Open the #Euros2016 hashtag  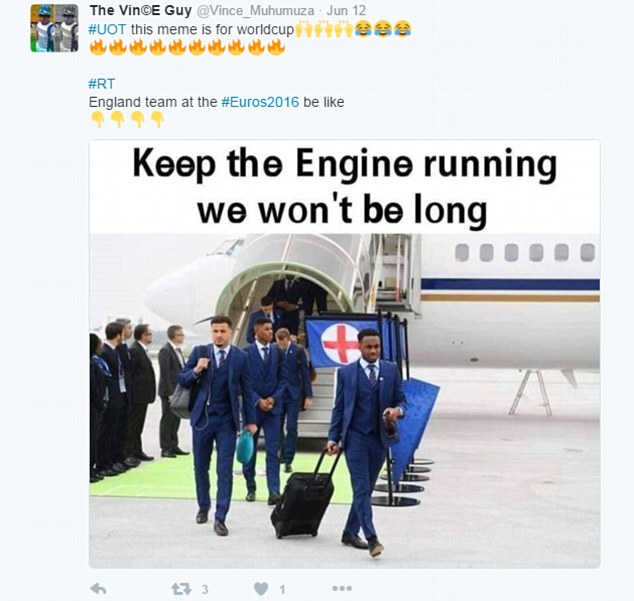point(260,102)
